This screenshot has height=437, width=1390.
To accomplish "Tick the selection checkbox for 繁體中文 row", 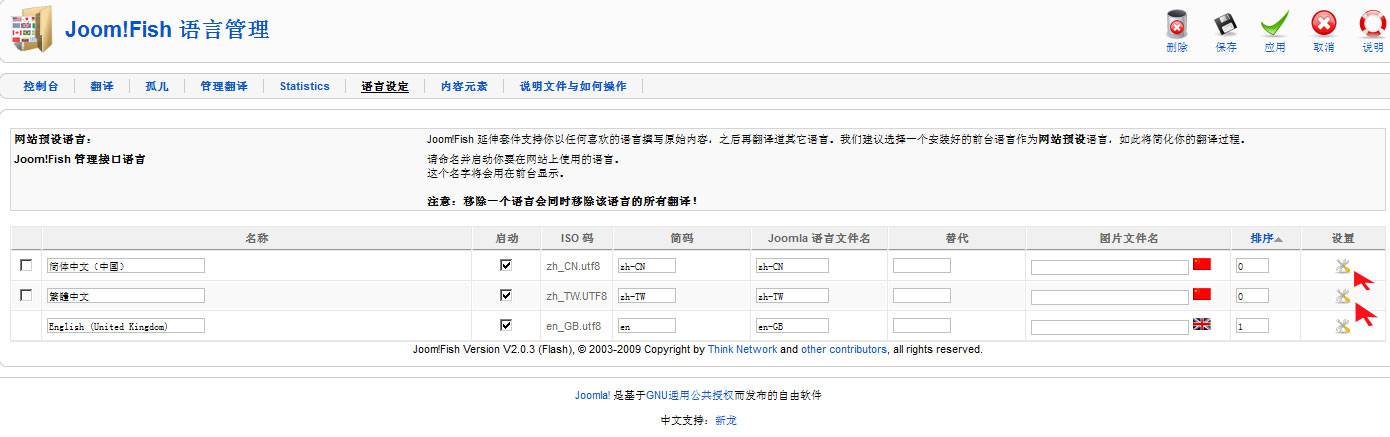I will point(26,295).
